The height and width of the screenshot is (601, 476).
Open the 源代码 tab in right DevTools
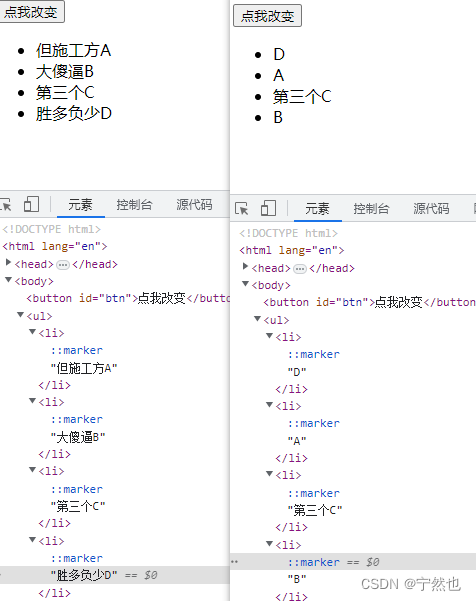(431, 209)
